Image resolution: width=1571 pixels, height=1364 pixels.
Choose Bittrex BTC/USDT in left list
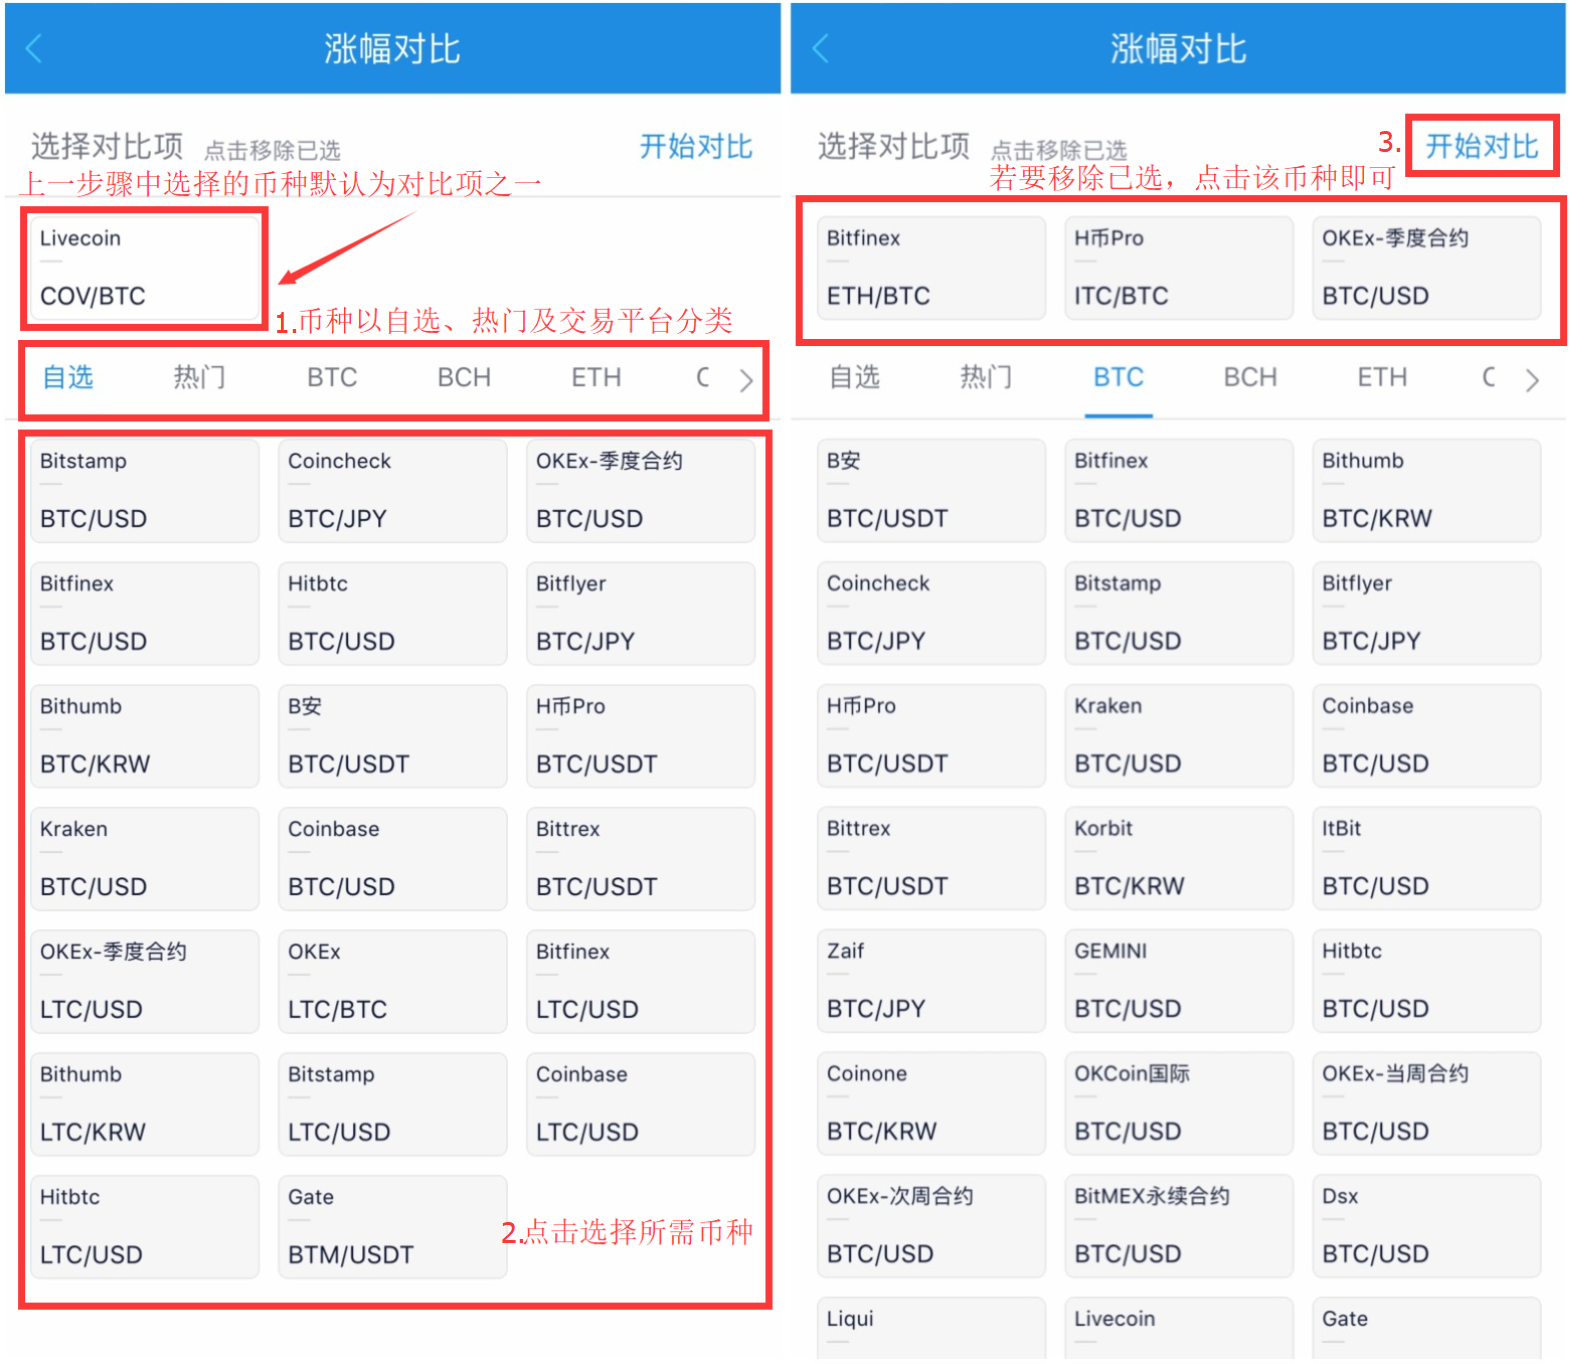(640, 859)
